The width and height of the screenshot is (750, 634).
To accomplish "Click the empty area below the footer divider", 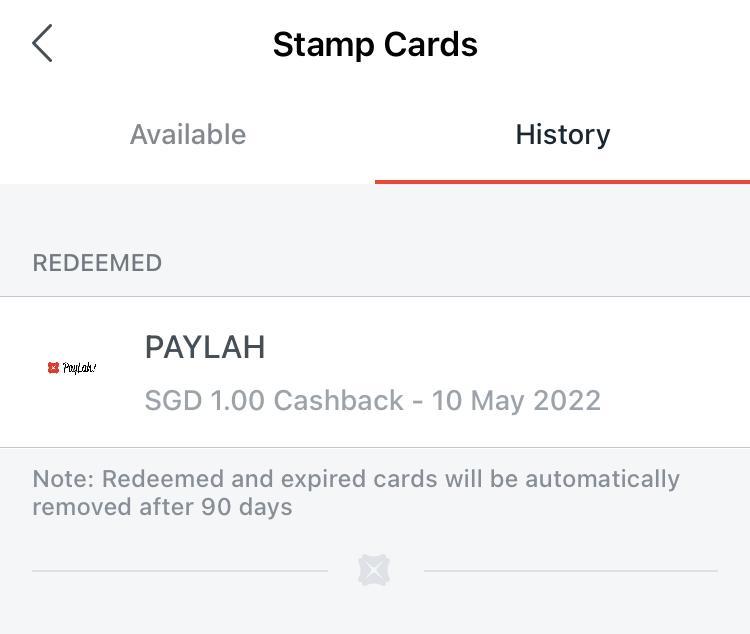I will (375, 610).
